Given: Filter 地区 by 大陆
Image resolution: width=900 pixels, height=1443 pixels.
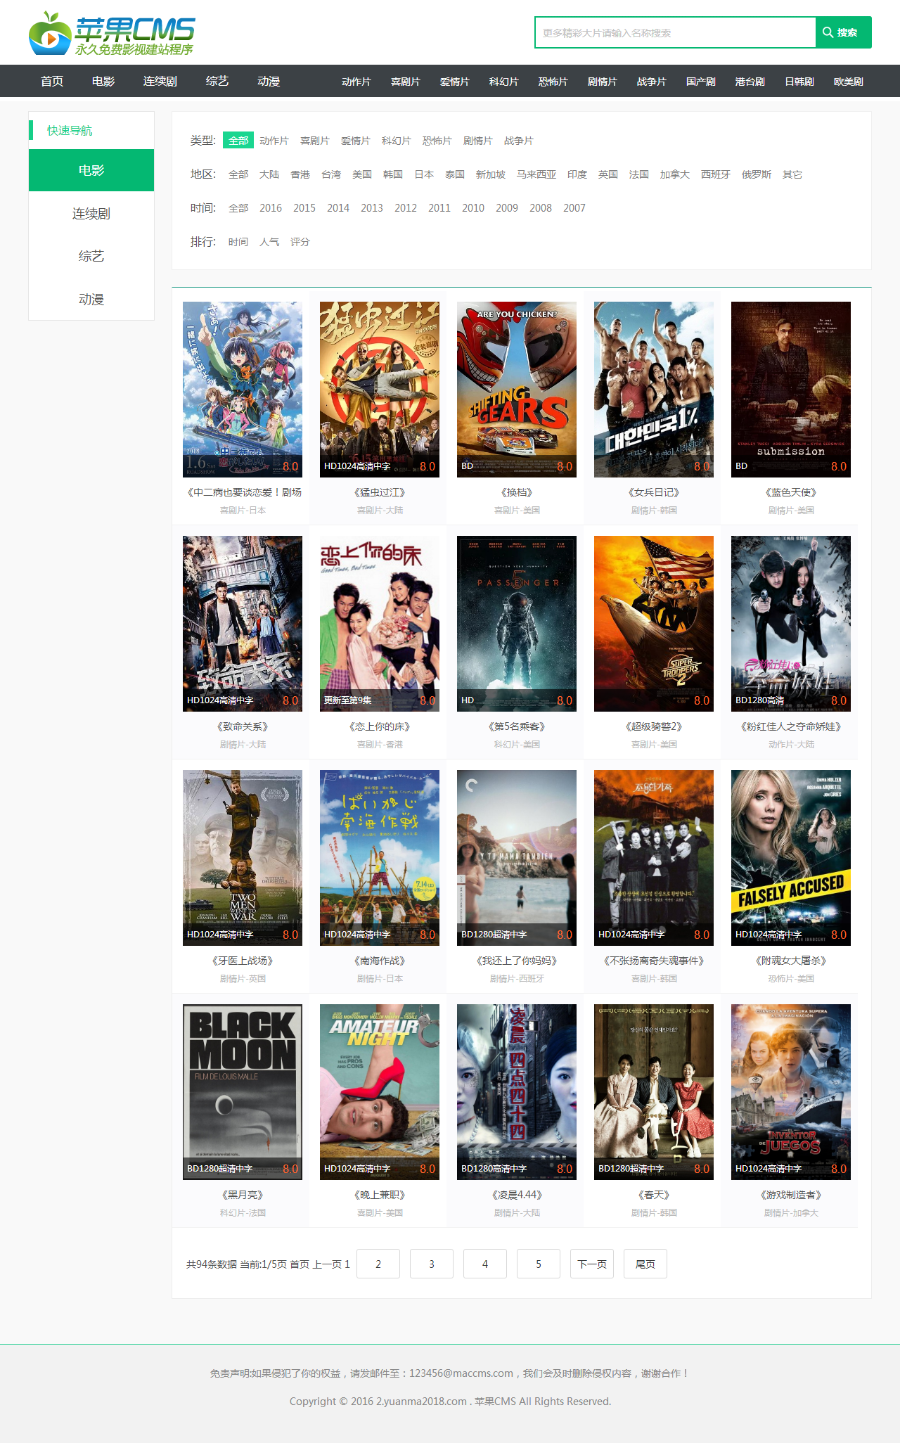Looking at the screenshot, I should point(269,175).
